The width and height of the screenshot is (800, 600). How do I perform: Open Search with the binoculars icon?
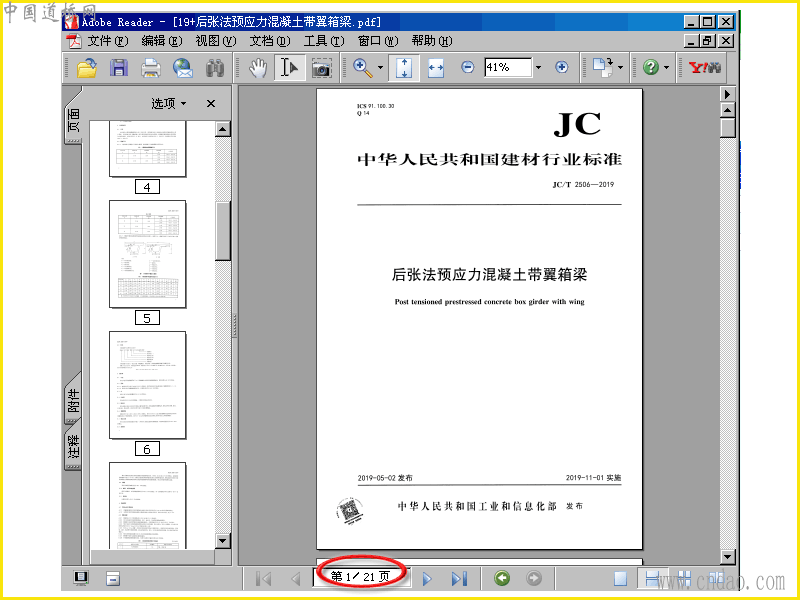(x=215, y=68)
